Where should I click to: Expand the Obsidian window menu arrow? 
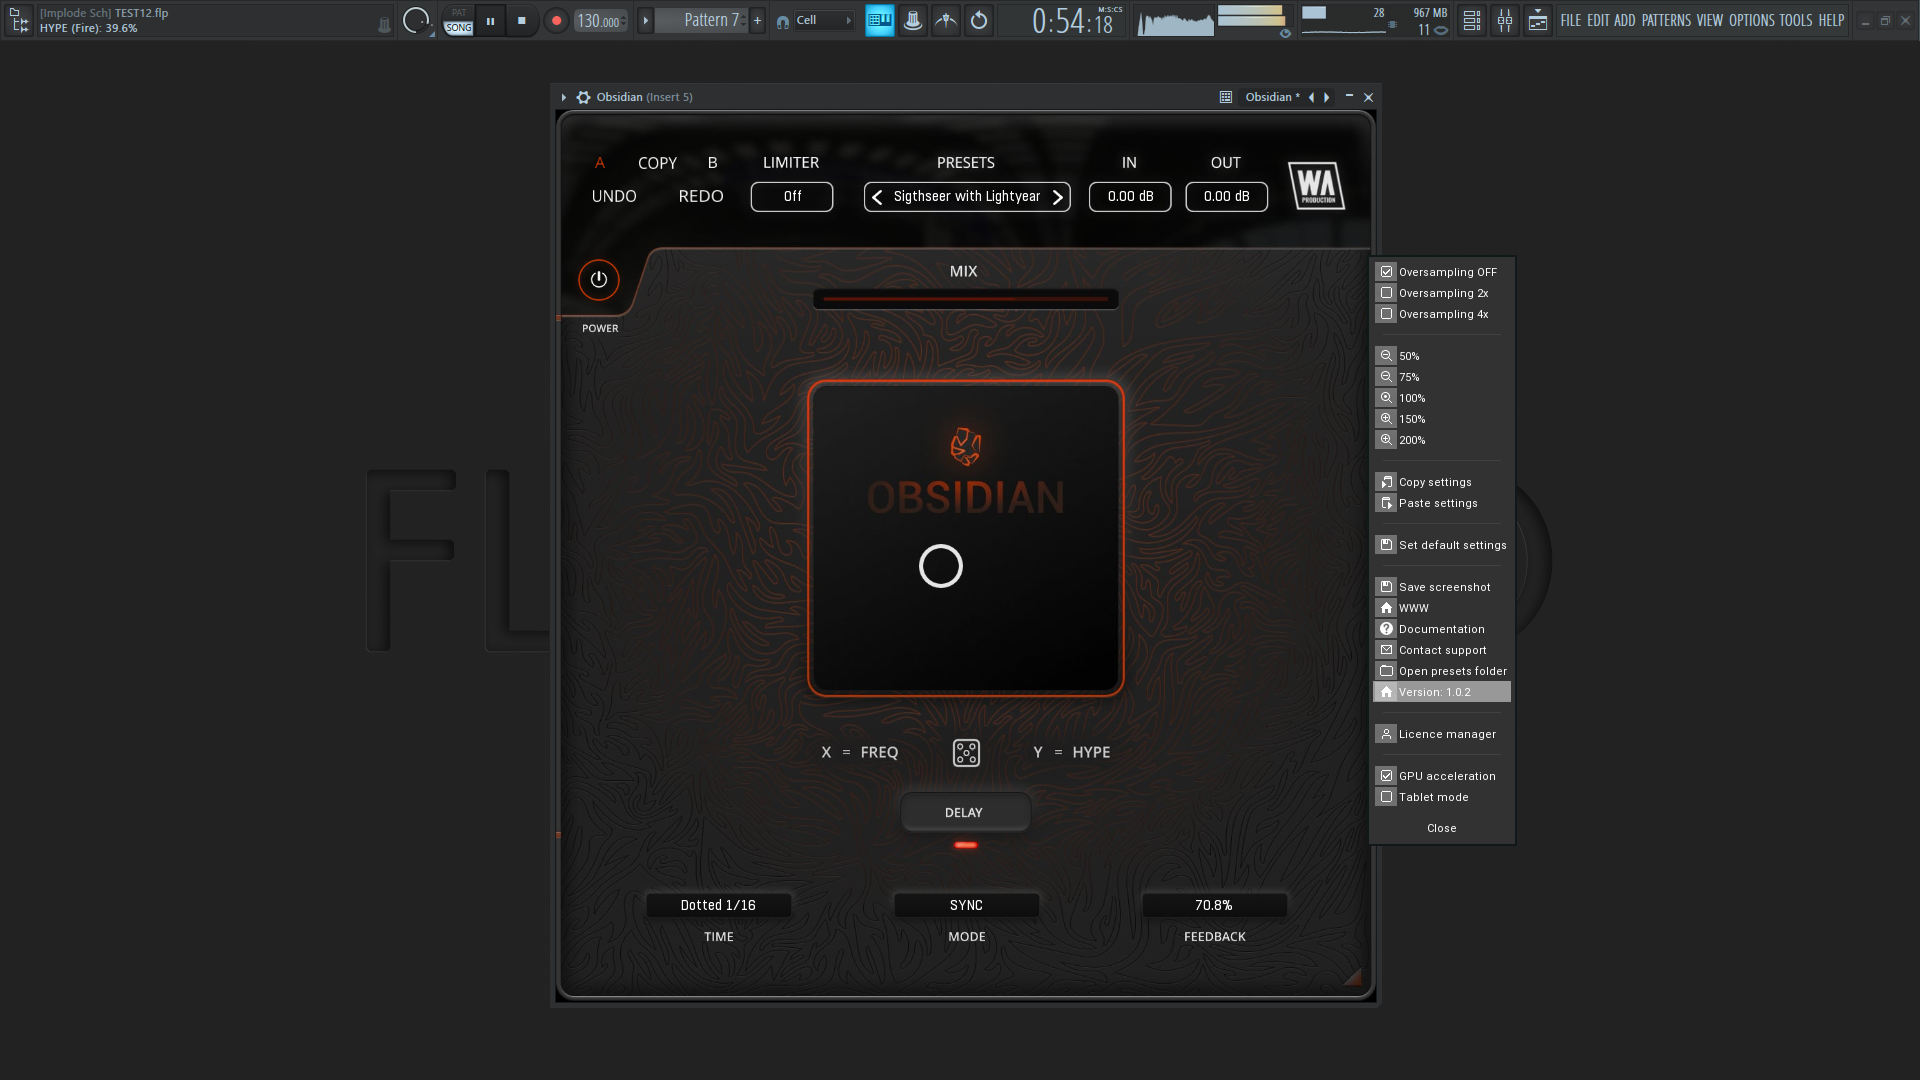click(564, 97)
